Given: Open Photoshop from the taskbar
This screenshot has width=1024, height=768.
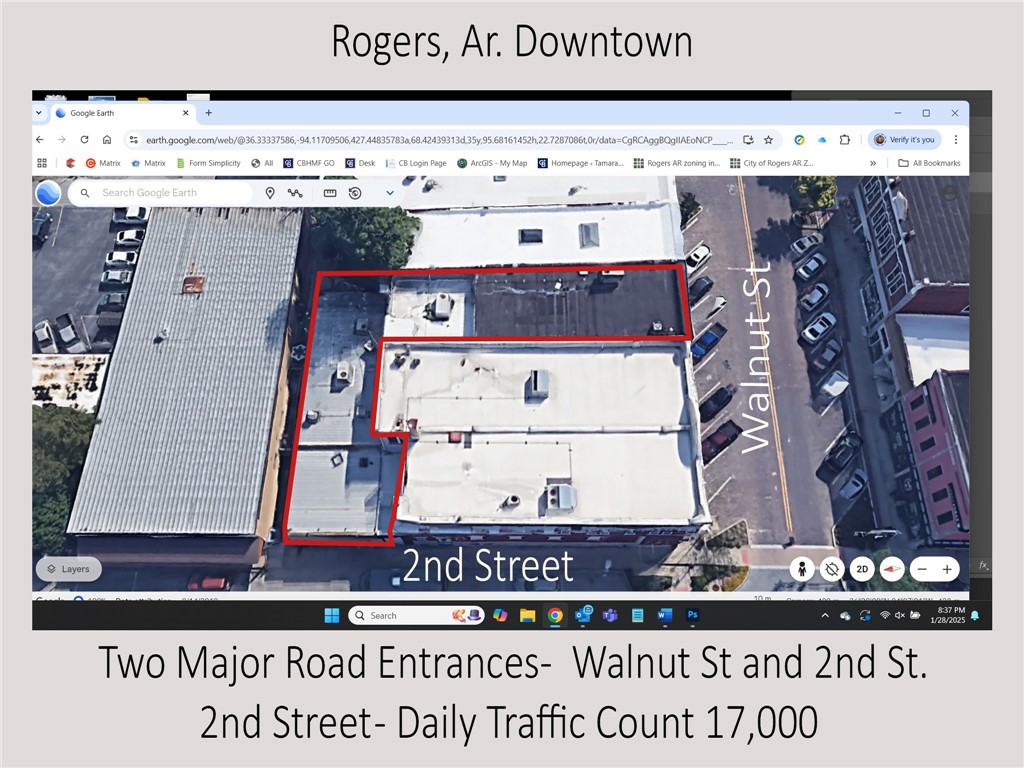Looking at the screenshot, I should click(x=692, y=616).
